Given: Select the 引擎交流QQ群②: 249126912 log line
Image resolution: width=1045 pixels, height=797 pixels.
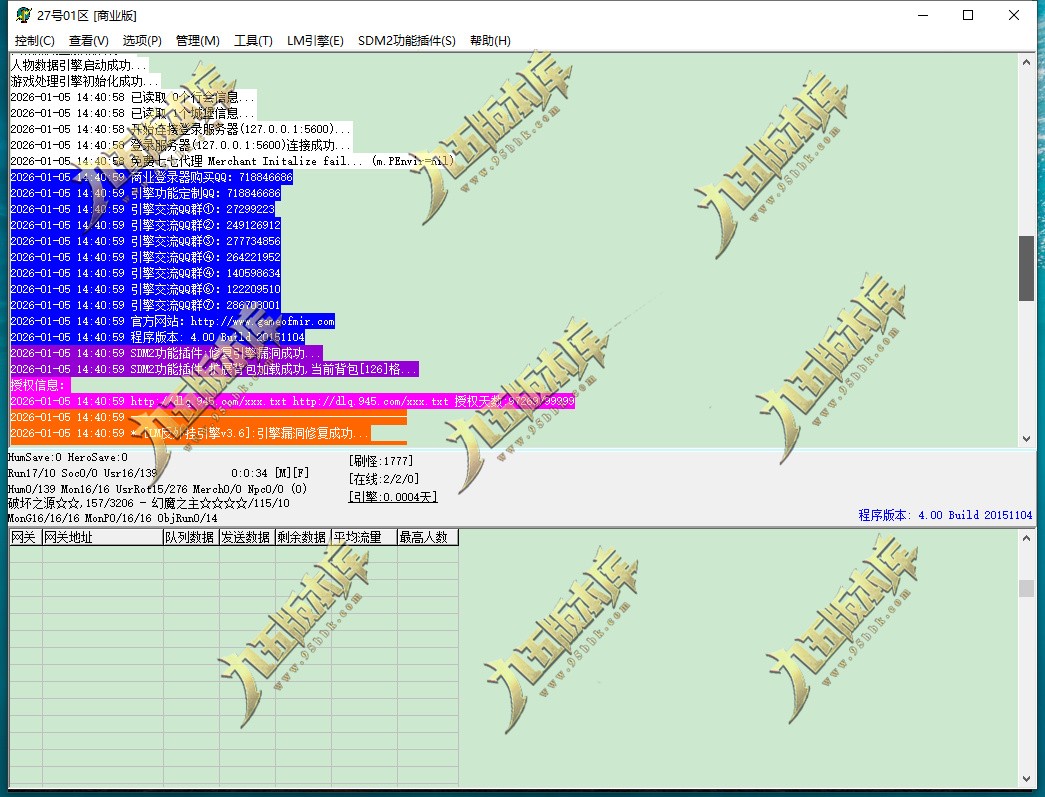Looking at the screenshot, I should [145, 225].
